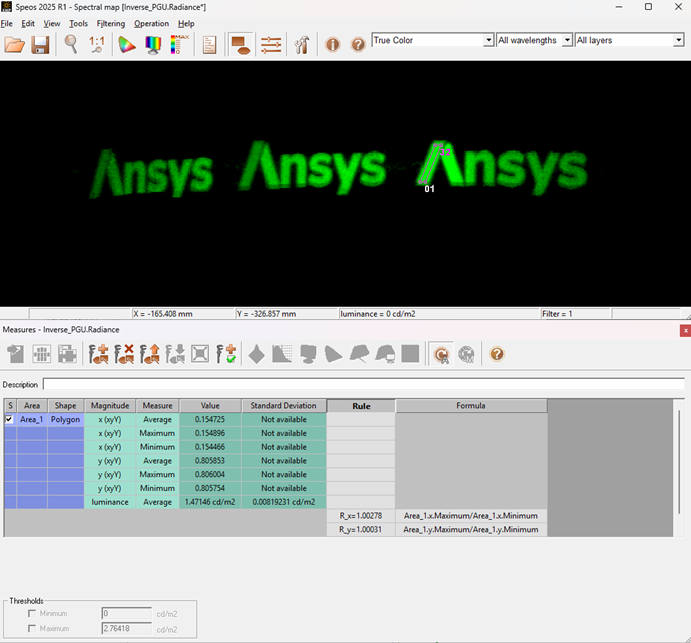Enable the Maximum threshold checkbox

[x=32, y=628]
